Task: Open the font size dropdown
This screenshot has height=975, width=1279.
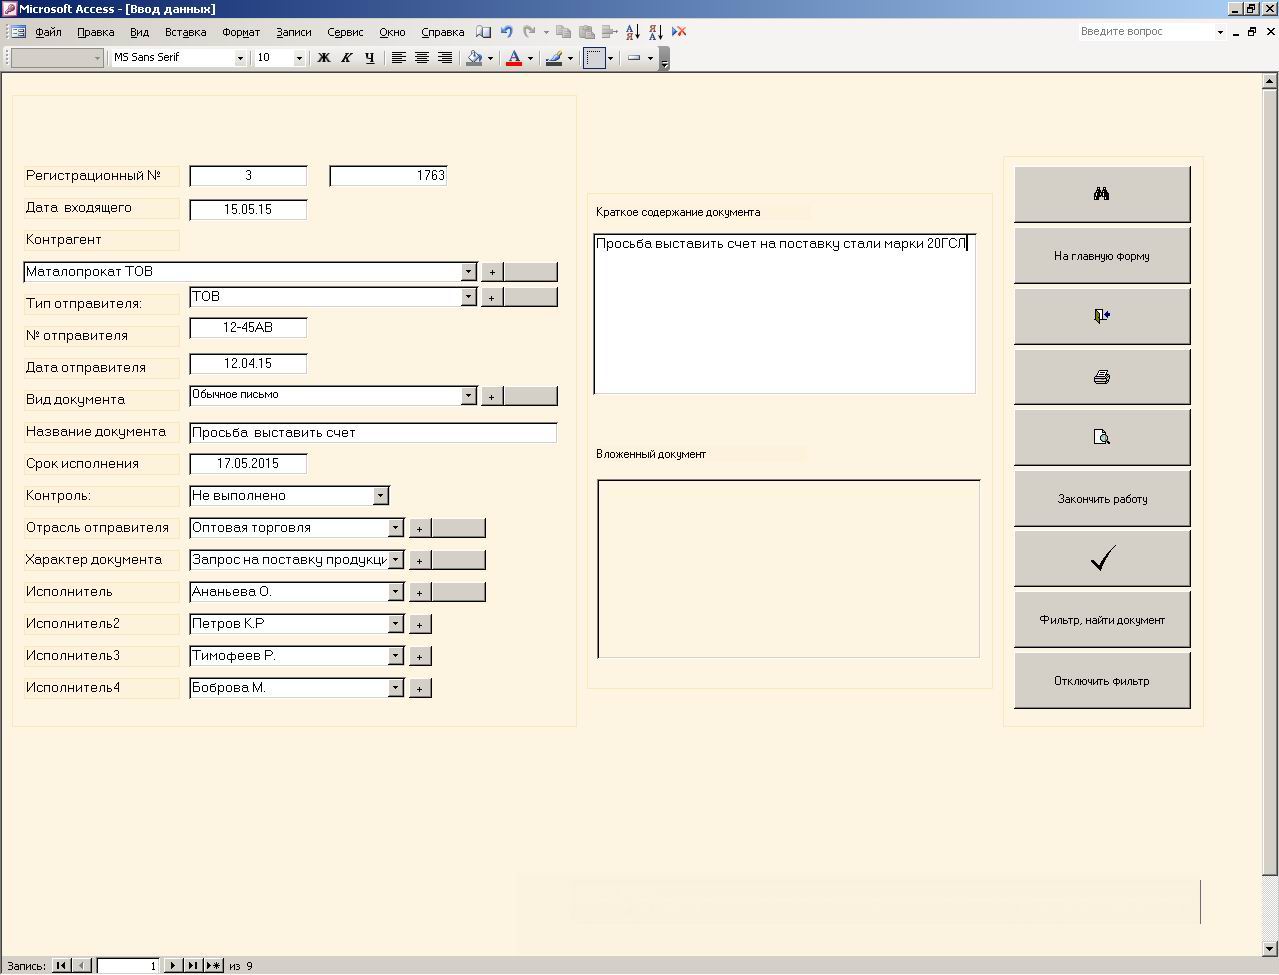Action: tap(299, 58)
